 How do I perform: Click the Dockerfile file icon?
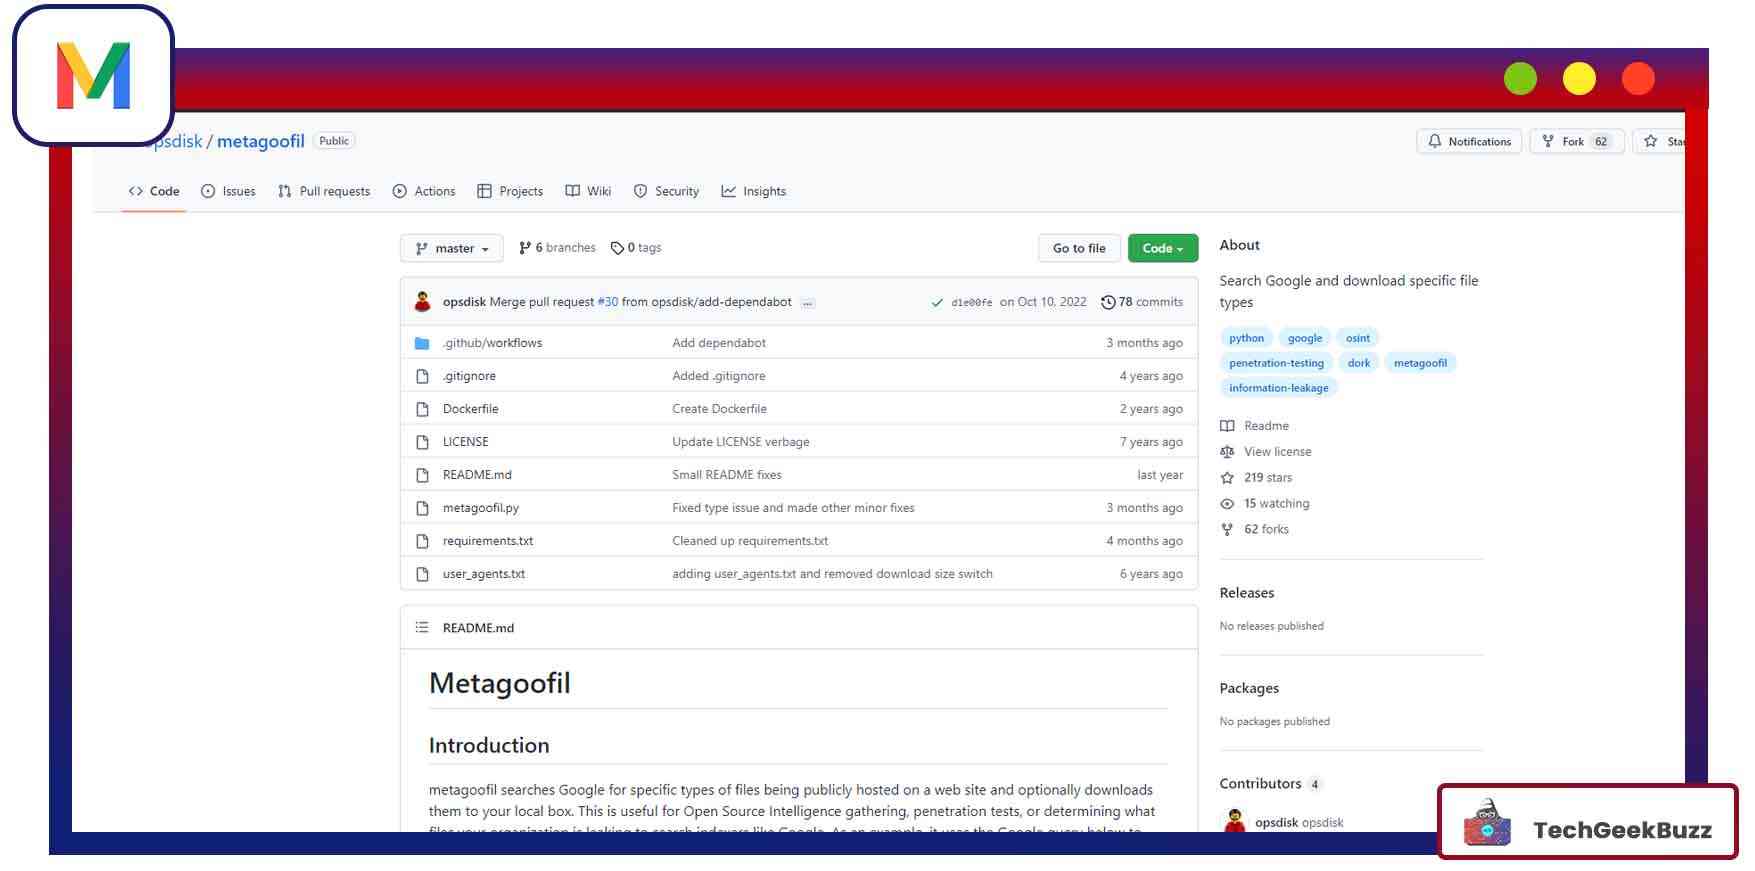click(x=422, y=409)
